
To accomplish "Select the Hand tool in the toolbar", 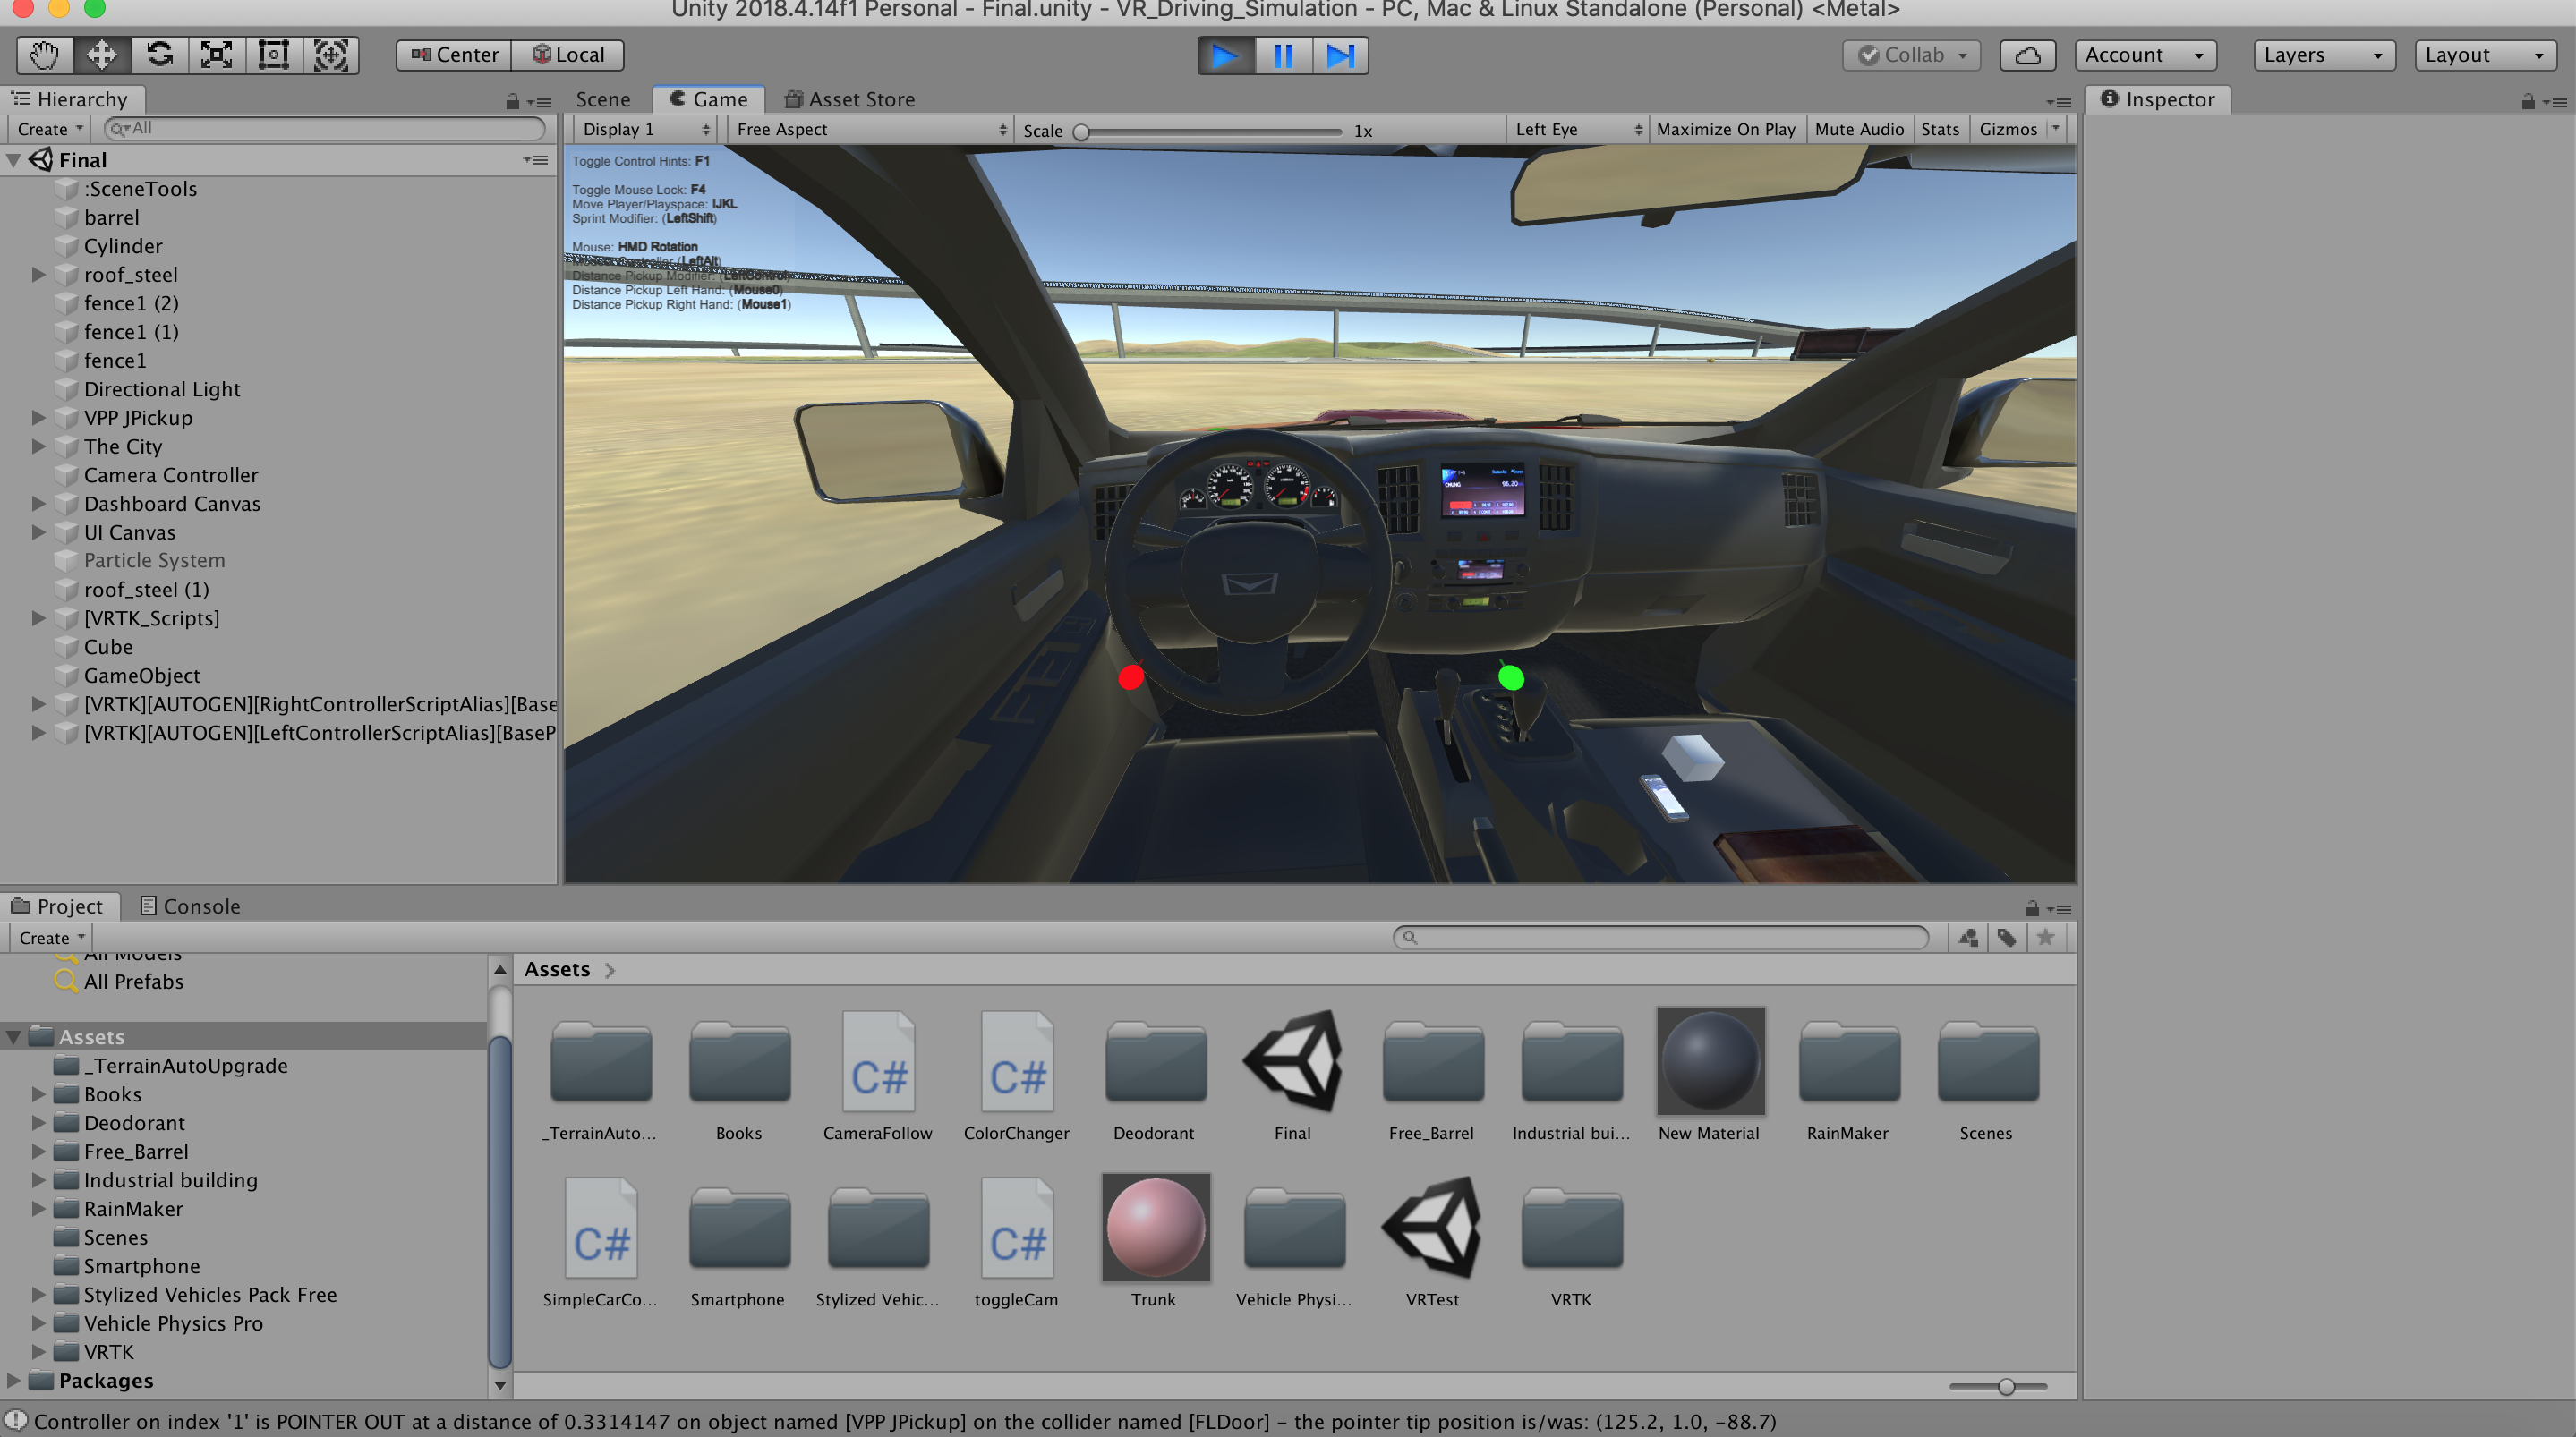I will [42, 55].
